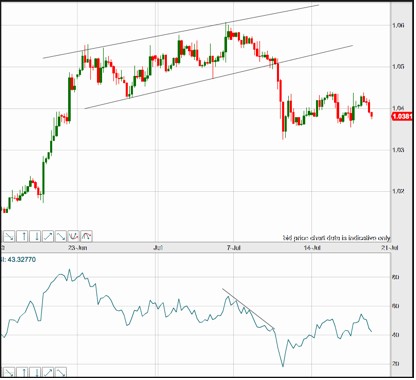Click the 23-Jun date axis label
This screenshot has width=416, height=380.
[x=78, y=248]
